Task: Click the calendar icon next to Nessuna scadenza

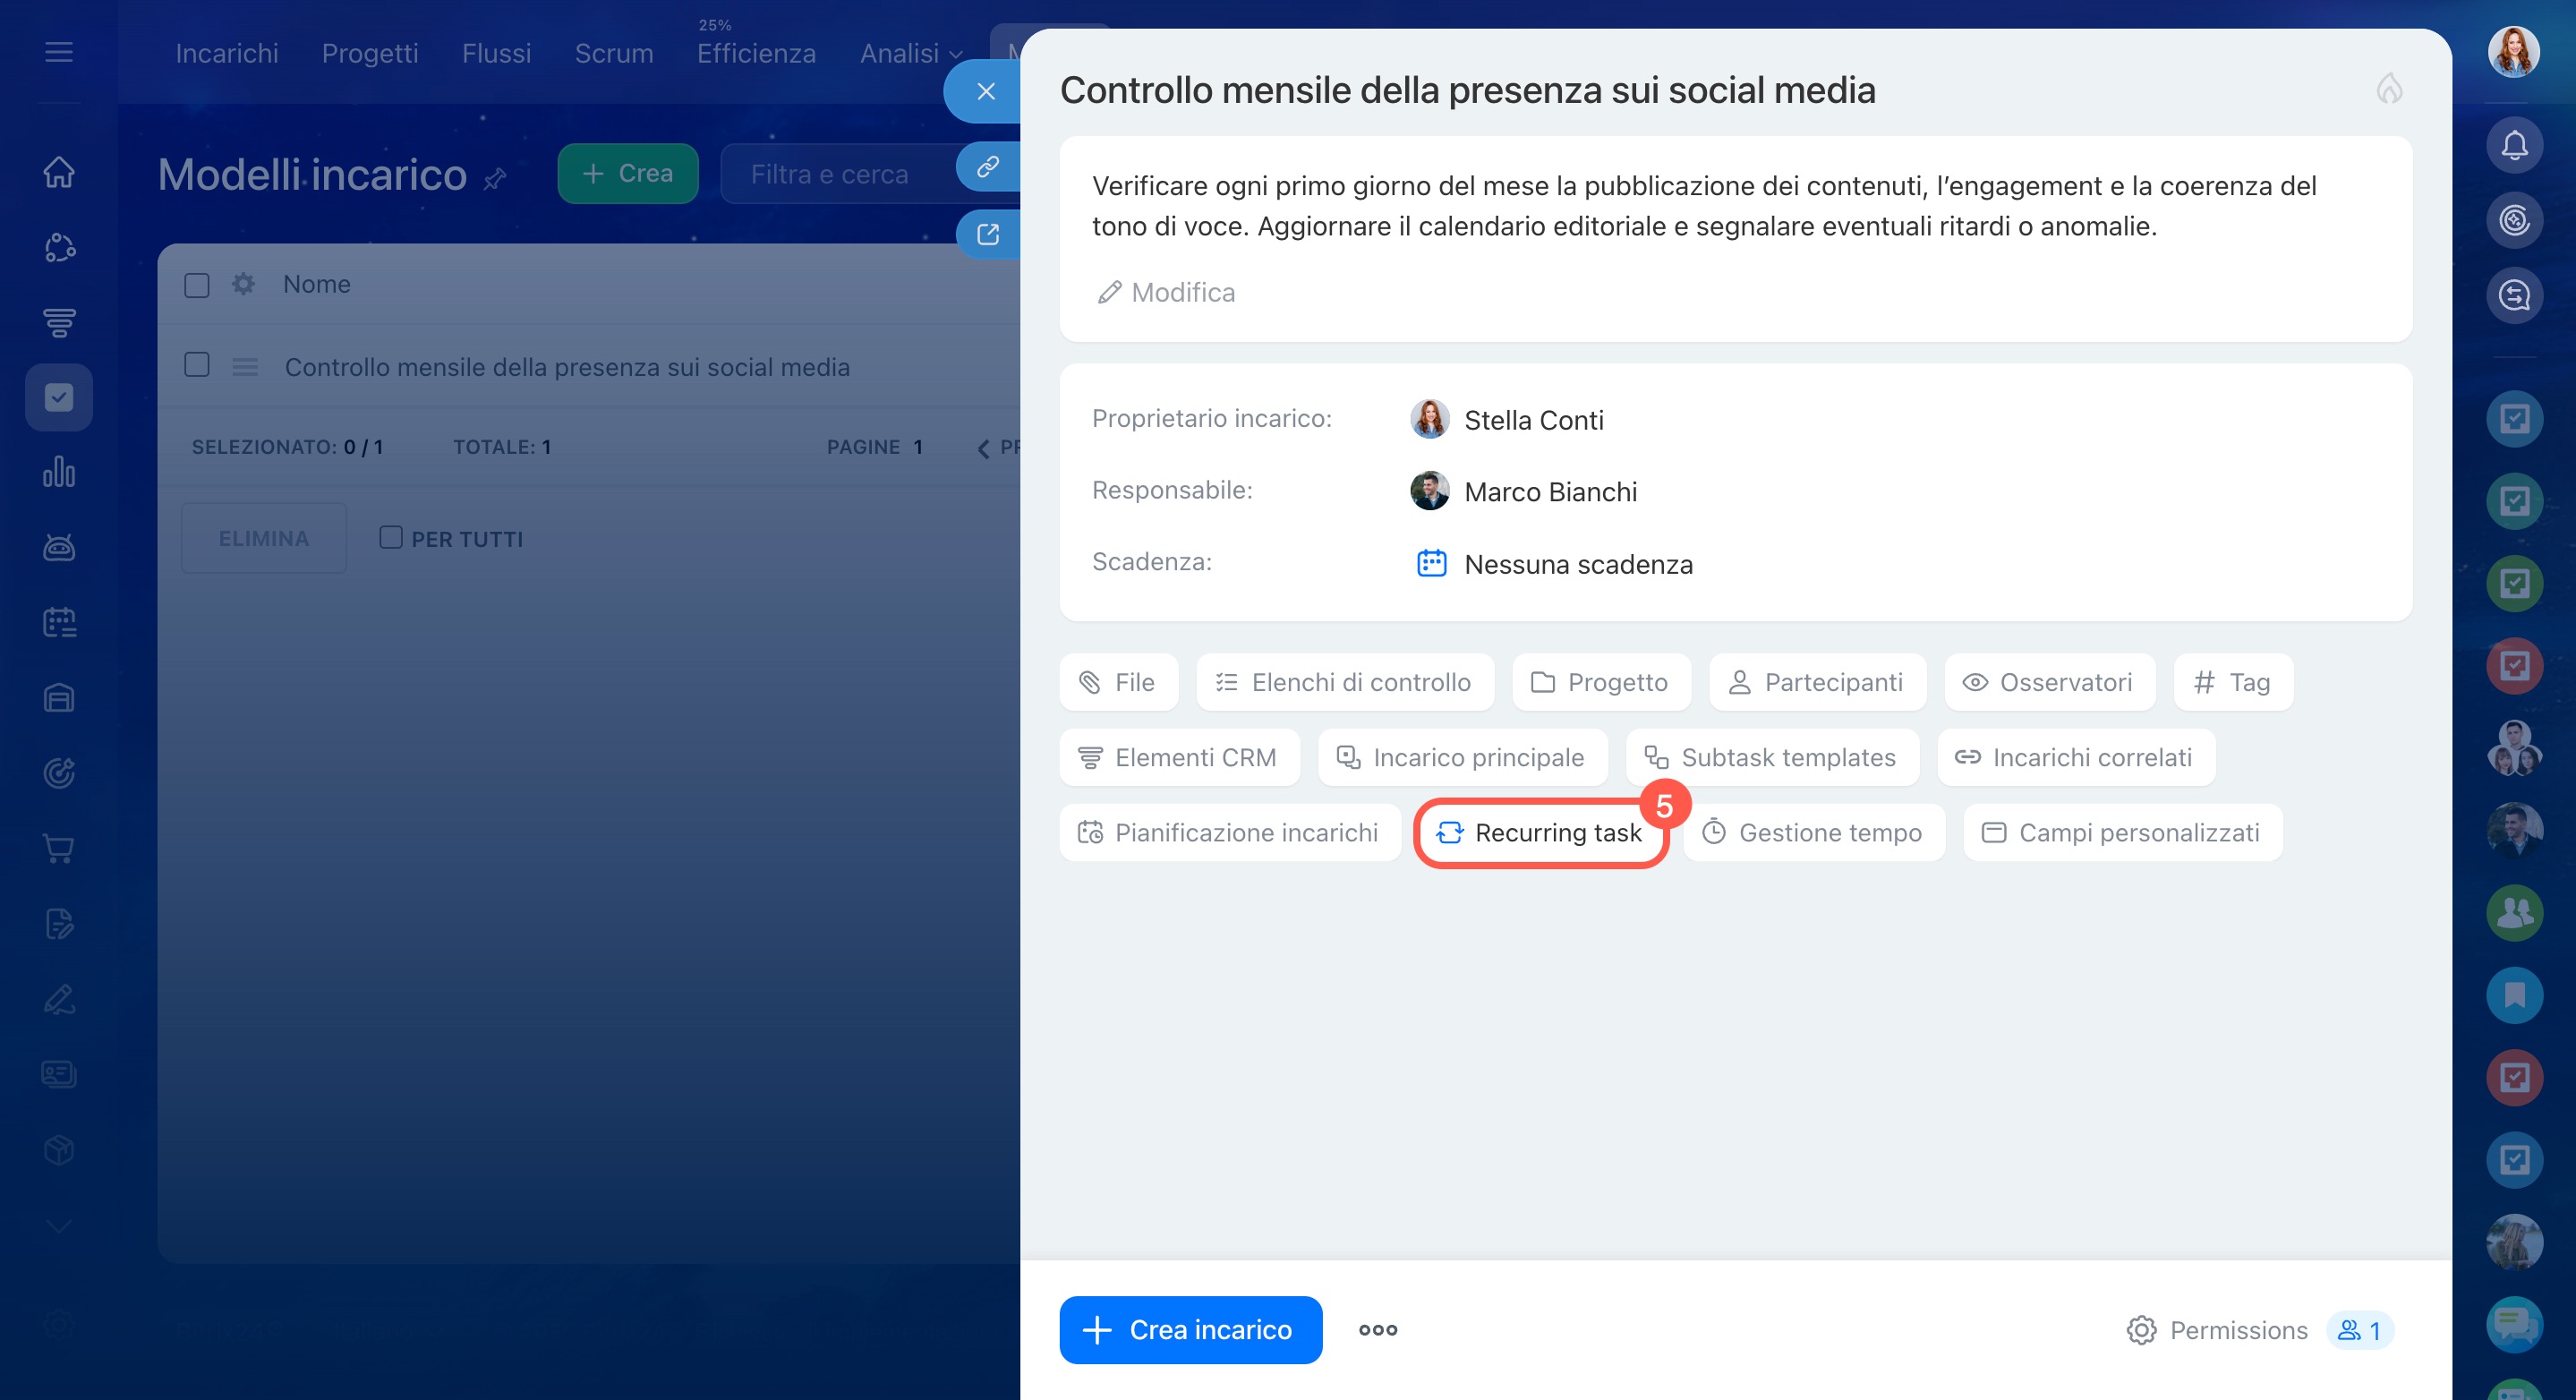Action: (x=1431, y=563)
